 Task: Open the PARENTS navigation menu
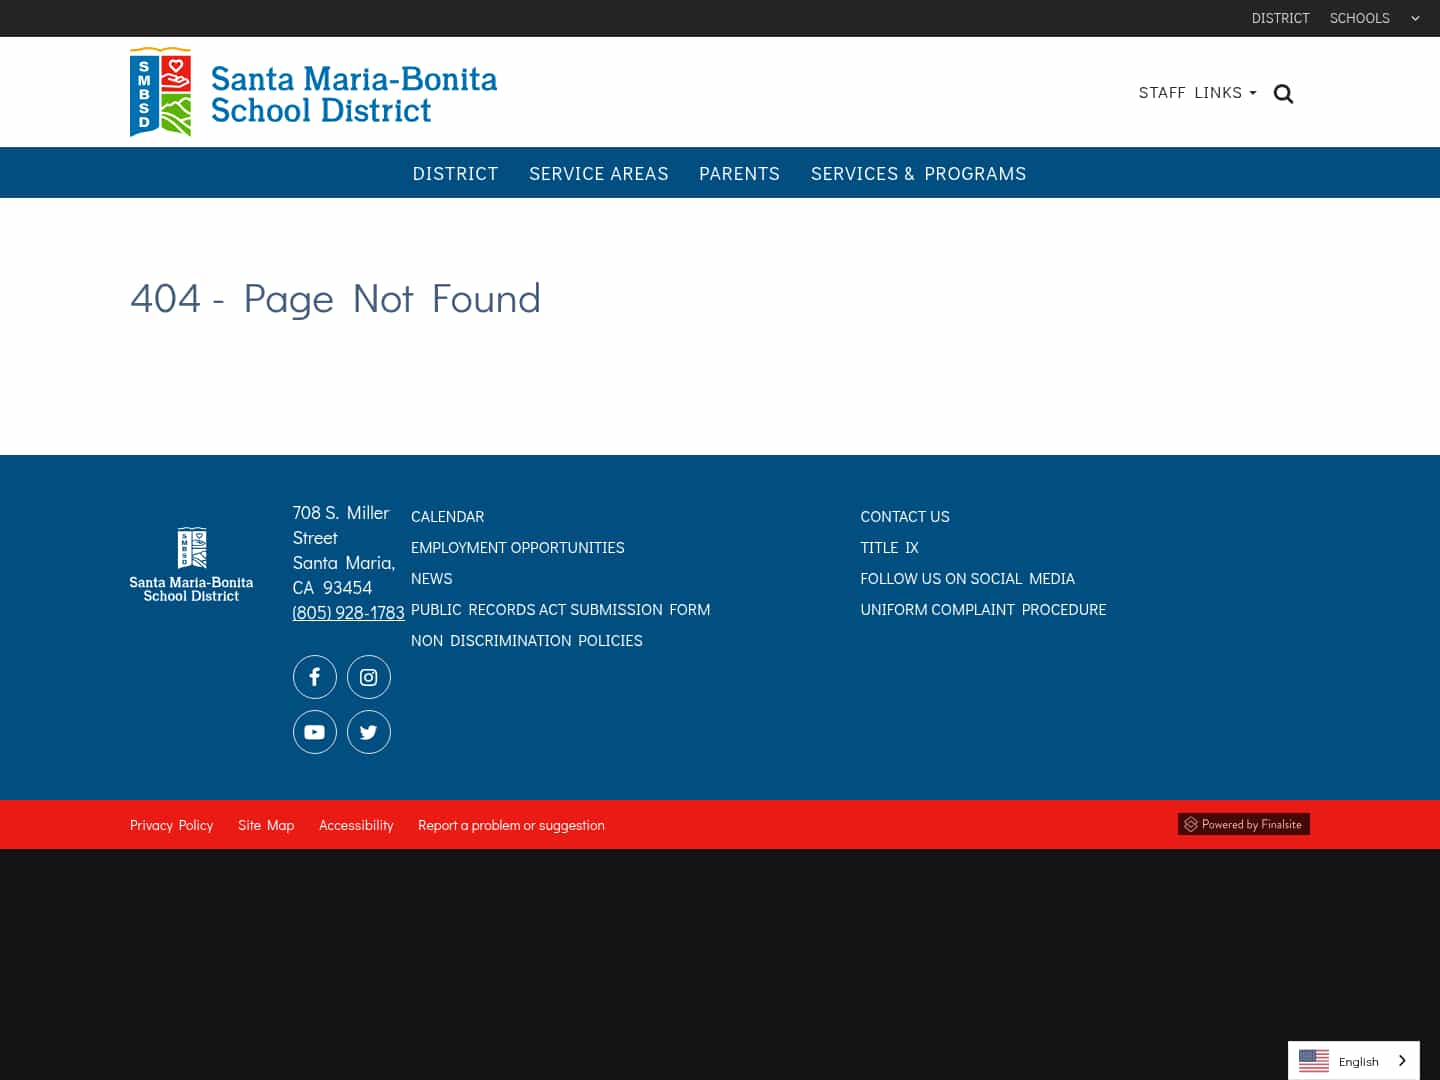tap(739, 173)
